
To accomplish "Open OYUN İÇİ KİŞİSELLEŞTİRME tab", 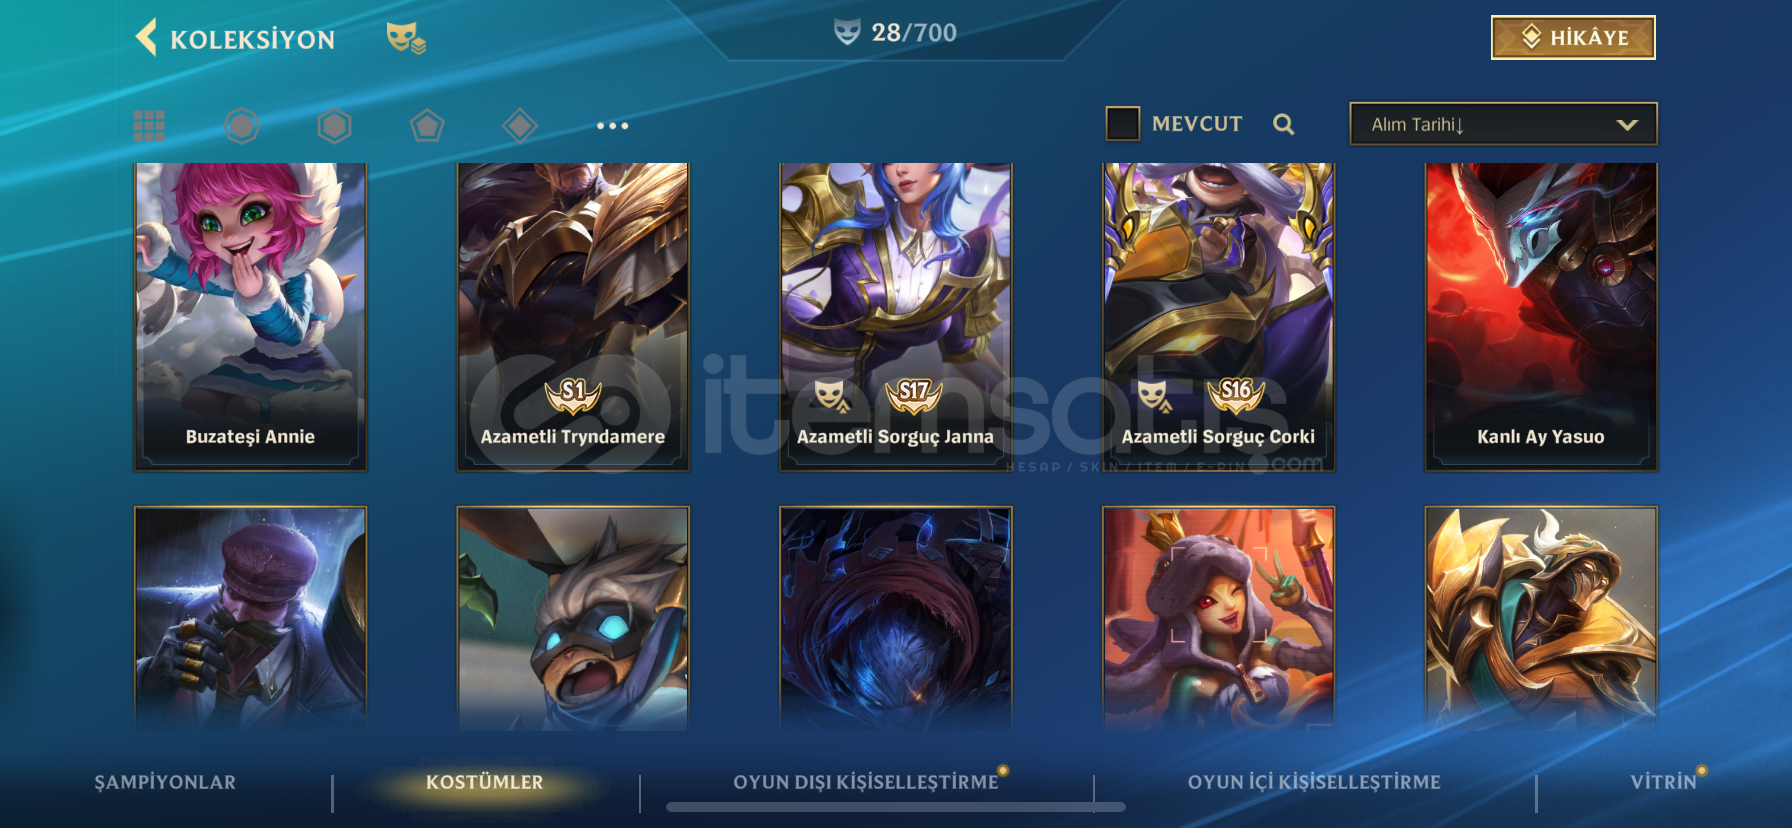I will coord(1314,782).
